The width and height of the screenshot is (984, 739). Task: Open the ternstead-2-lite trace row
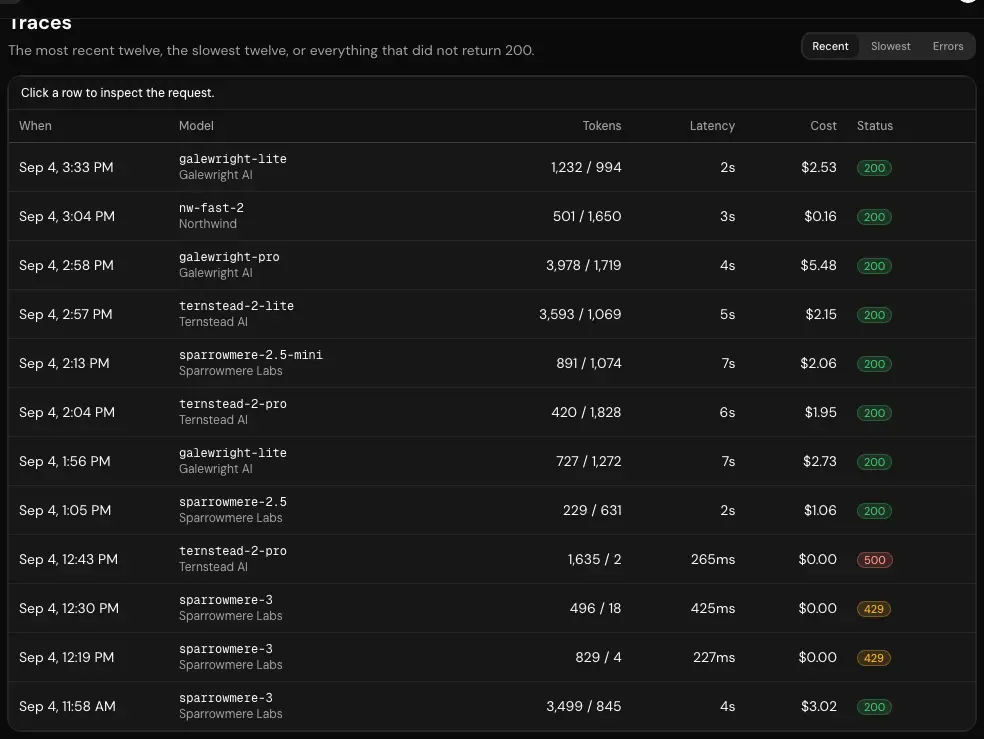pos(492,314)
